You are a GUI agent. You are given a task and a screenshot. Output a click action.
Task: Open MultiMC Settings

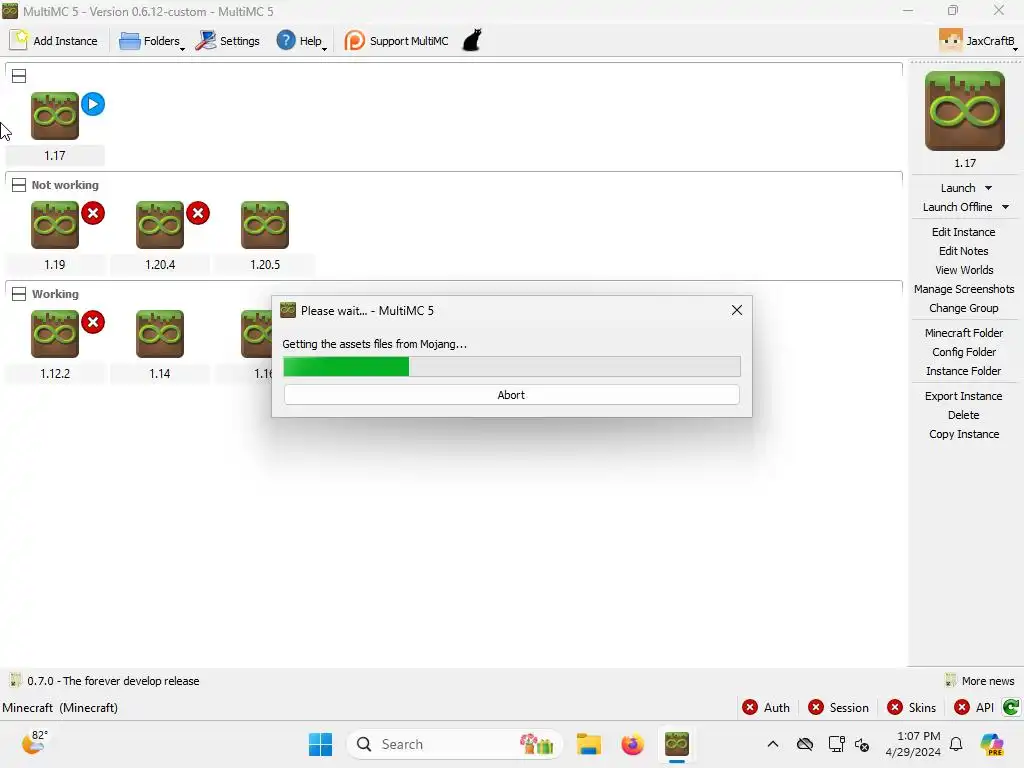click(228, 40)
